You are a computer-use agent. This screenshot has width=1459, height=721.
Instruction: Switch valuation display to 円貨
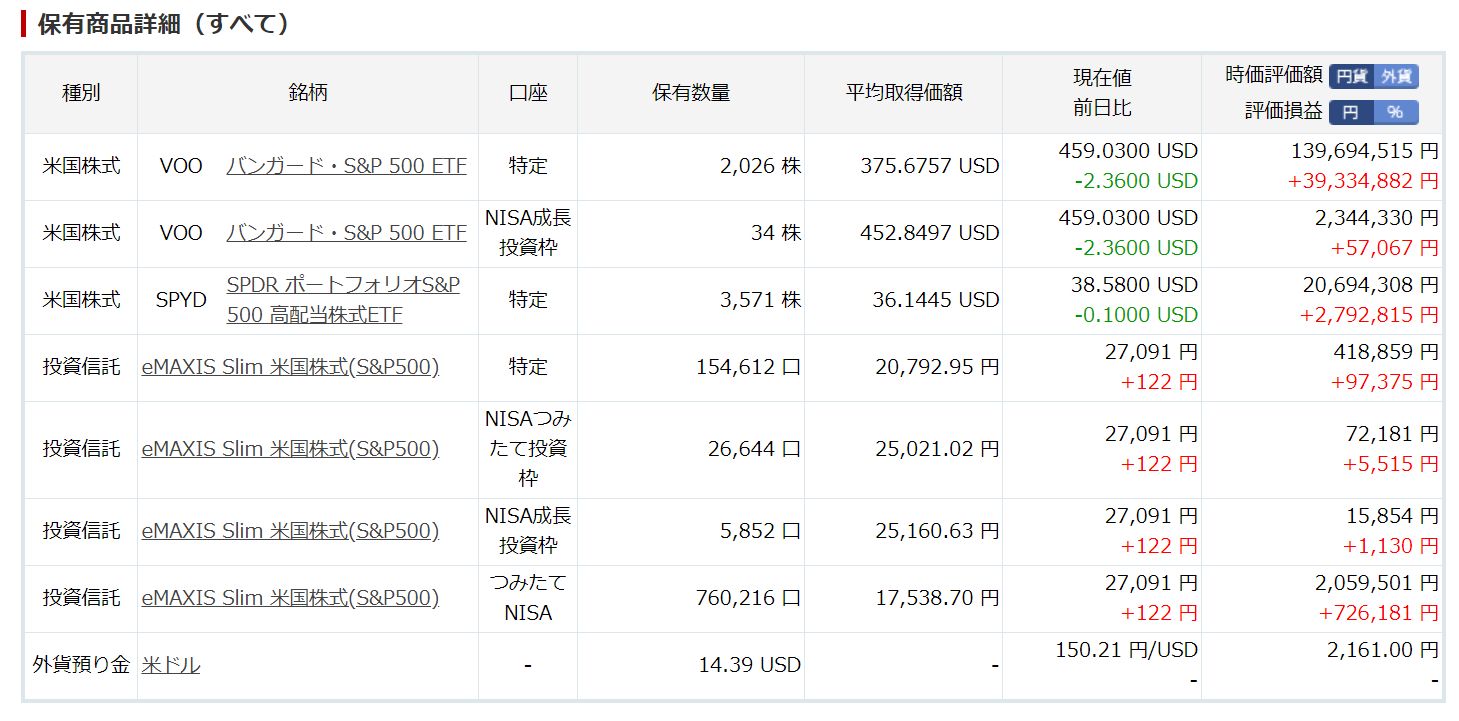click(1351, 76)
